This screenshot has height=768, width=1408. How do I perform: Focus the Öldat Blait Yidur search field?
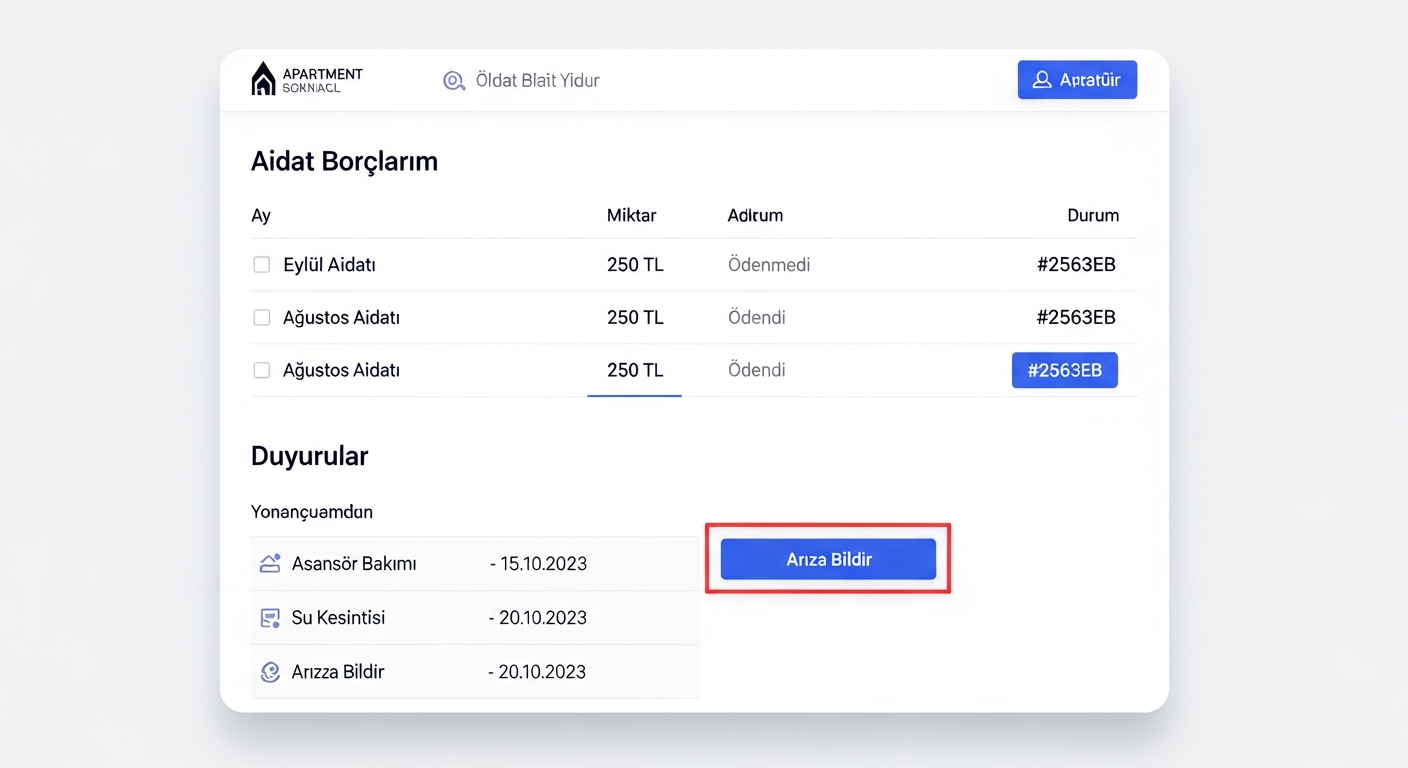(537, 81)
